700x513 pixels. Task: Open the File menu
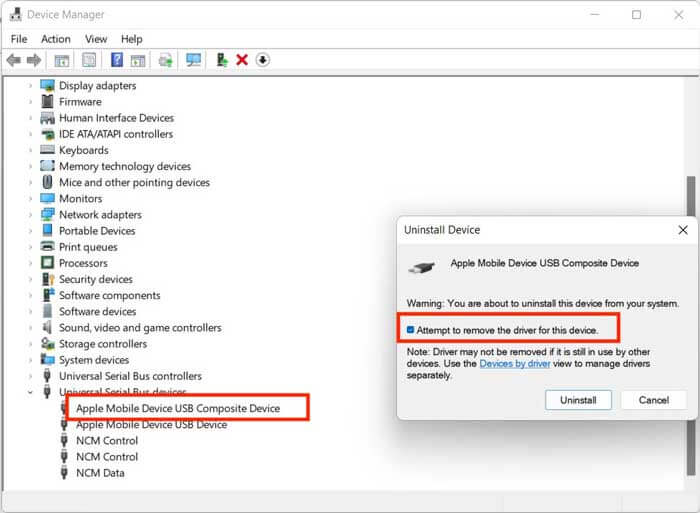click(x=19, y=39)
